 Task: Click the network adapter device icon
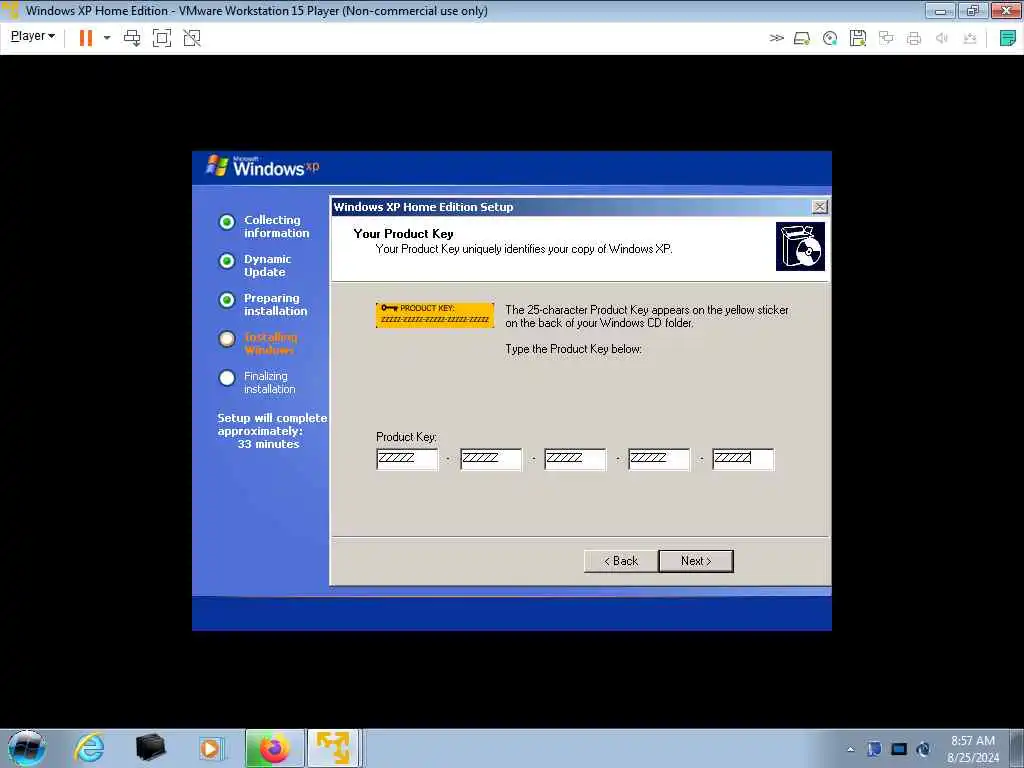tap(886, 38)
